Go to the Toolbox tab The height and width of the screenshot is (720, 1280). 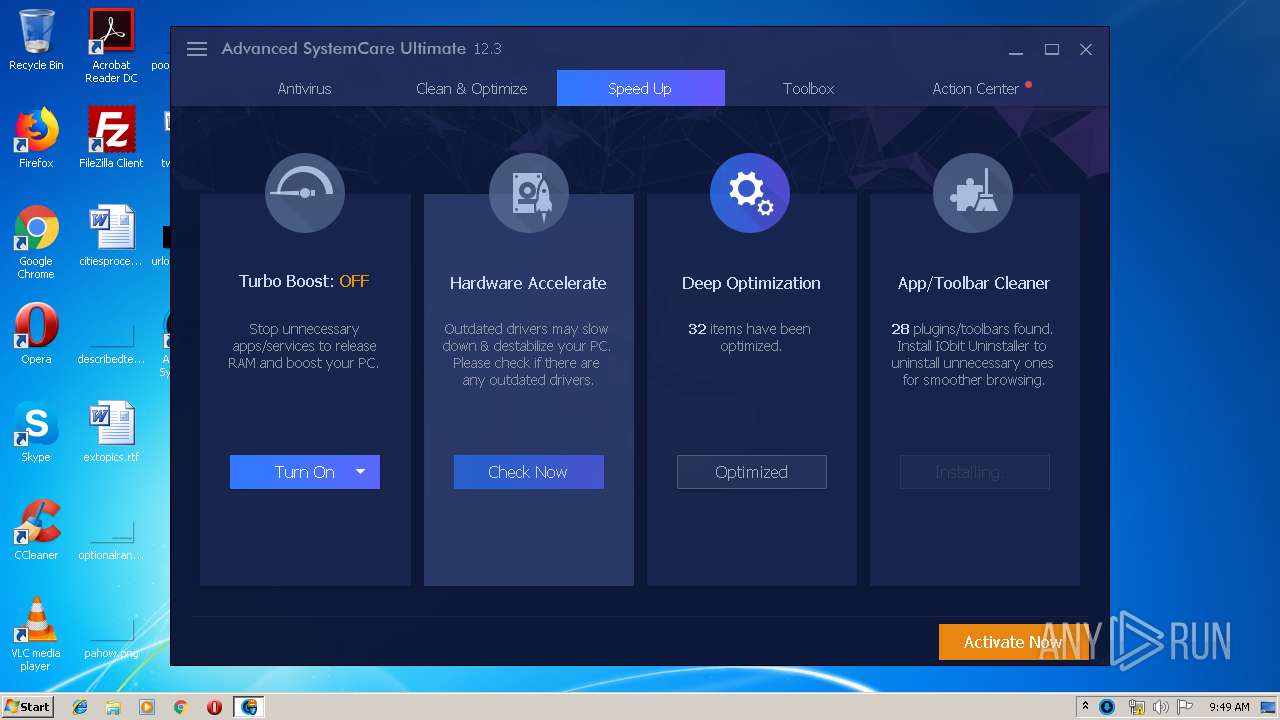click(x=808, y=88)
